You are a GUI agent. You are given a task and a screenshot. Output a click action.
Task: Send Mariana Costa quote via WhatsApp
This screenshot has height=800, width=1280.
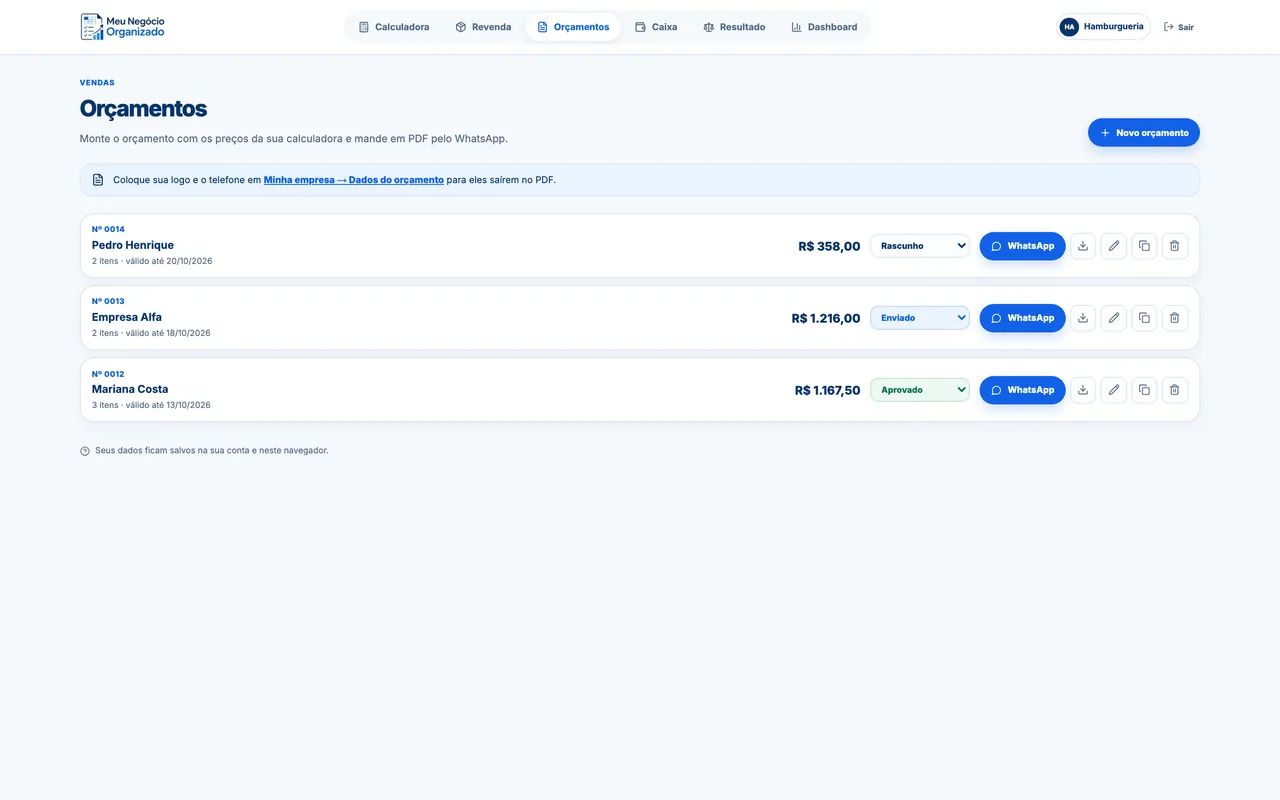(x=1022, y=390)
